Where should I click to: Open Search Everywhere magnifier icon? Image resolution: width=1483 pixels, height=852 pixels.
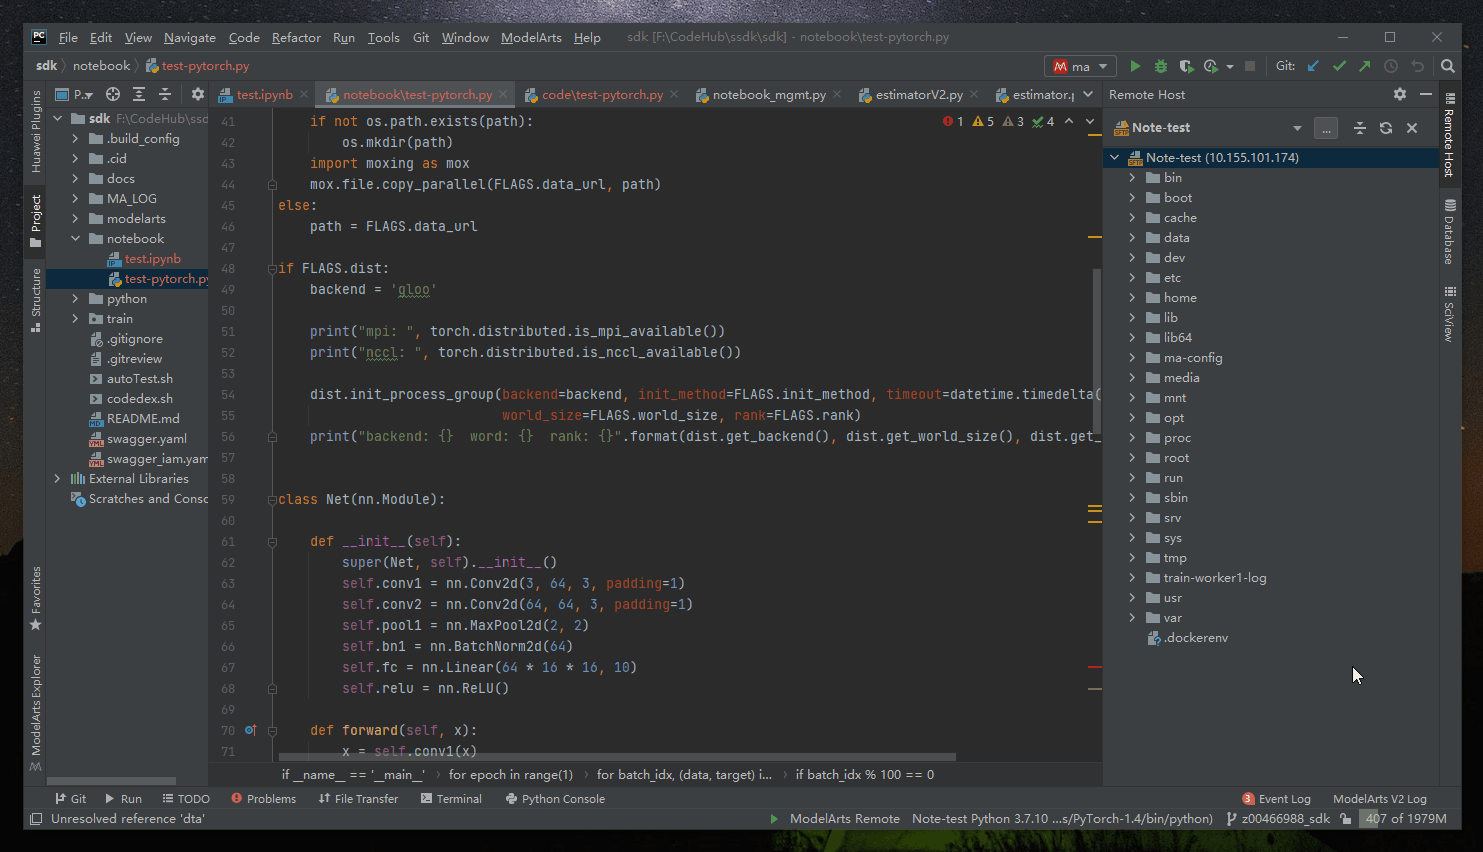click(1447, 66)
